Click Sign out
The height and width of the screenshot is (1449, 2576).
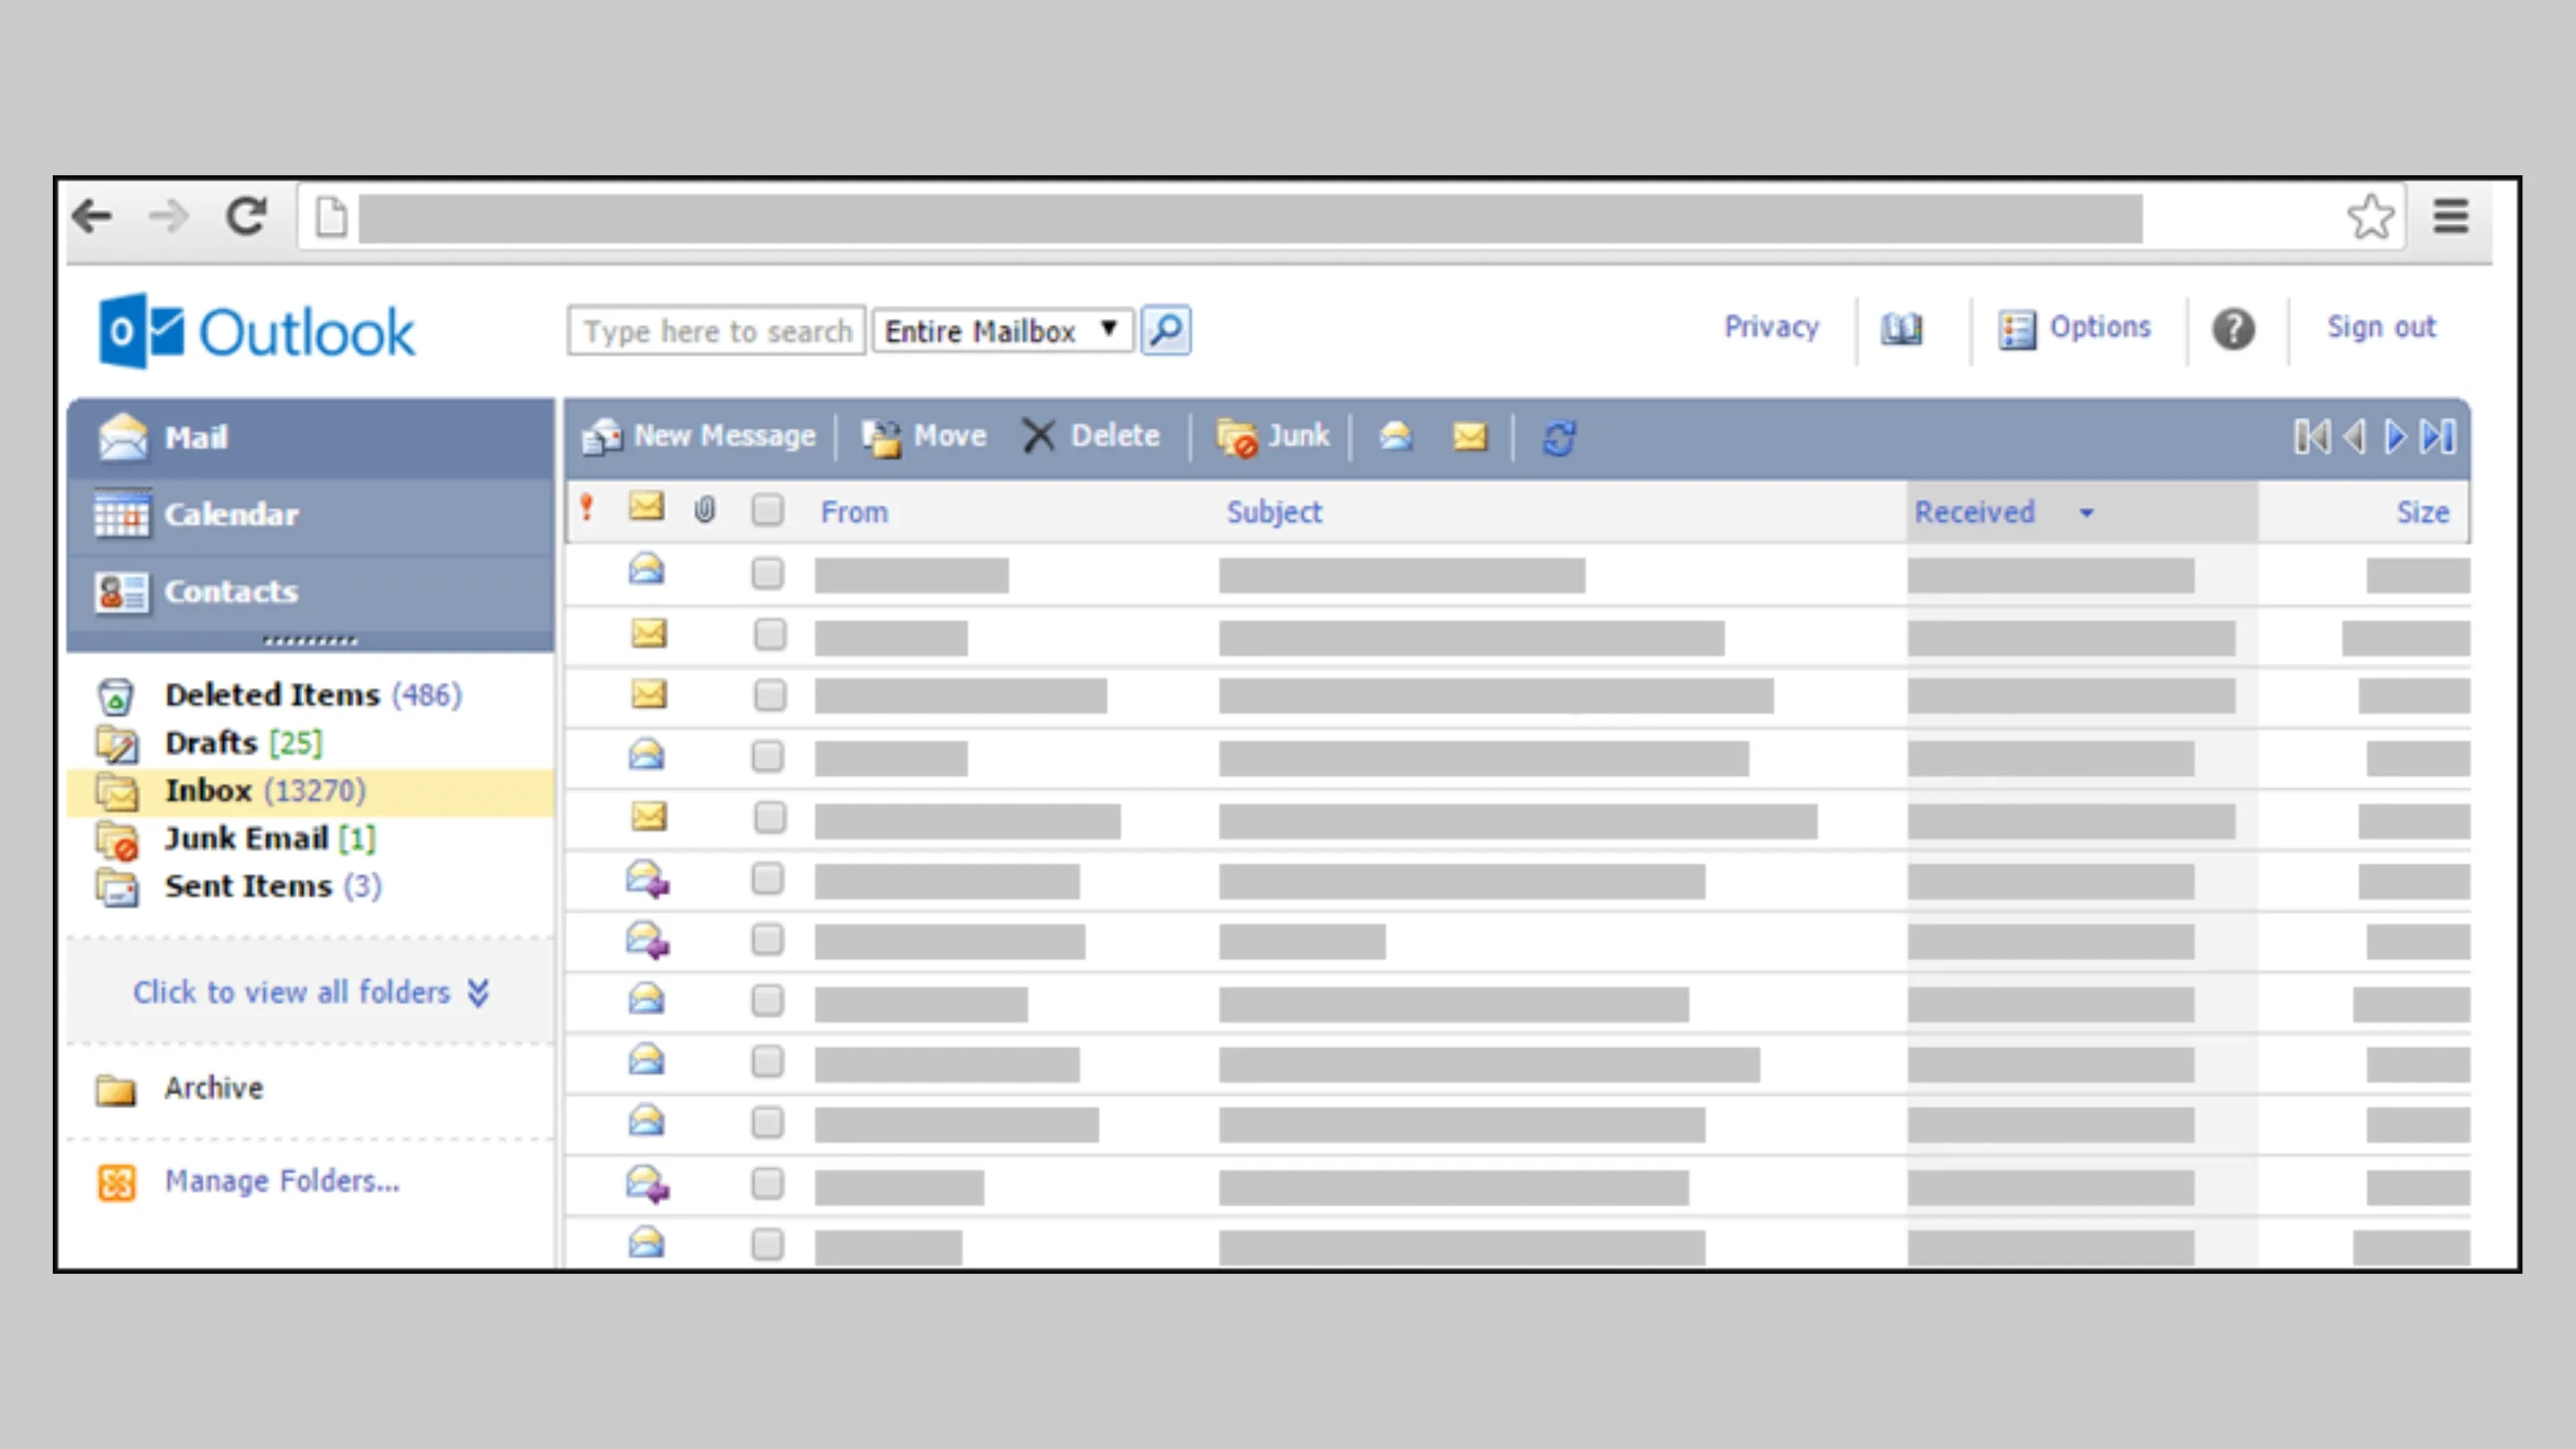(x=2381, y=327)
